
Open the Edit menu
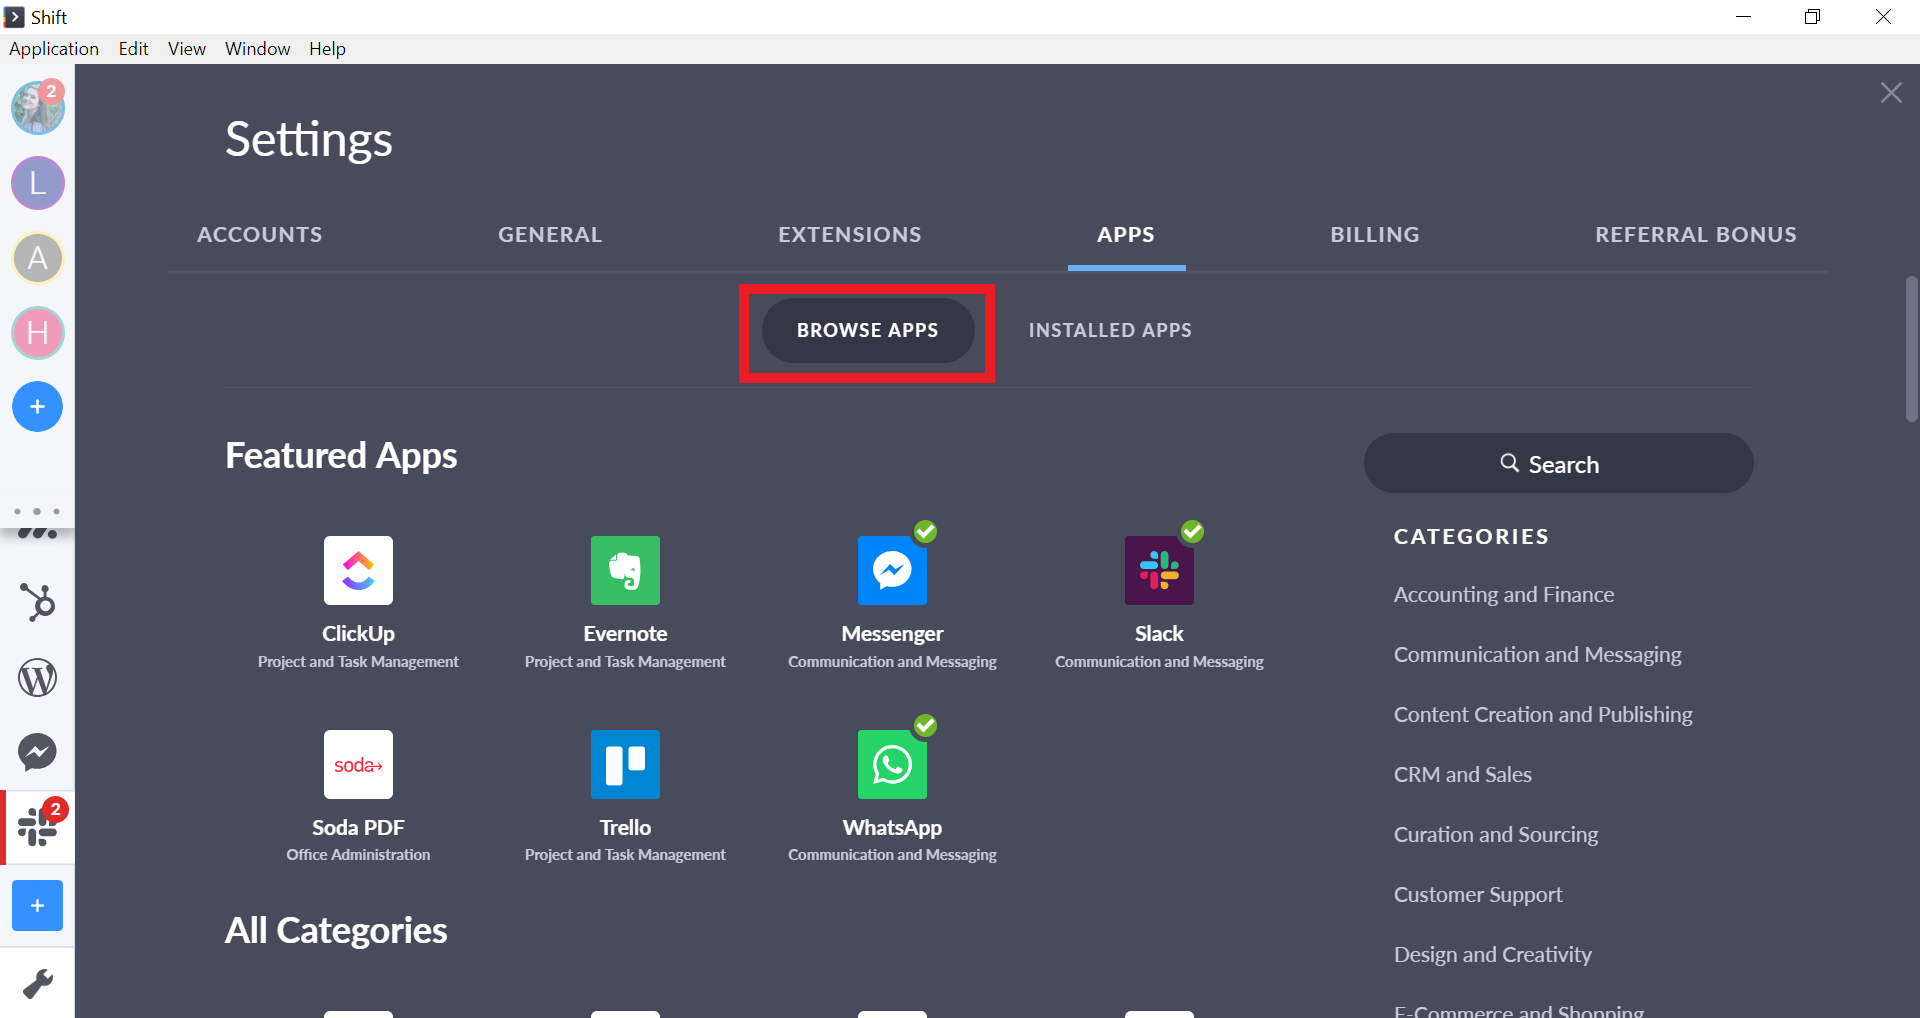[133, 49]
